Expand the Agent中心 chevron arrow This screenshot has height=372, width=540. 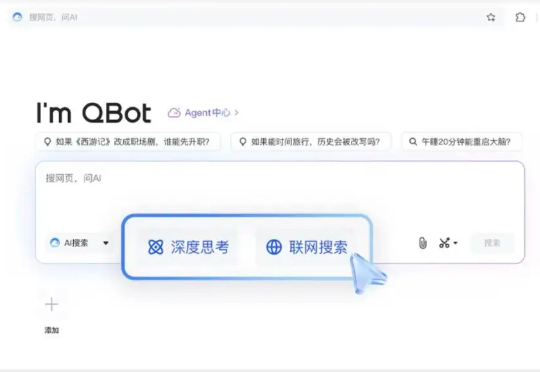coord(236,113)
